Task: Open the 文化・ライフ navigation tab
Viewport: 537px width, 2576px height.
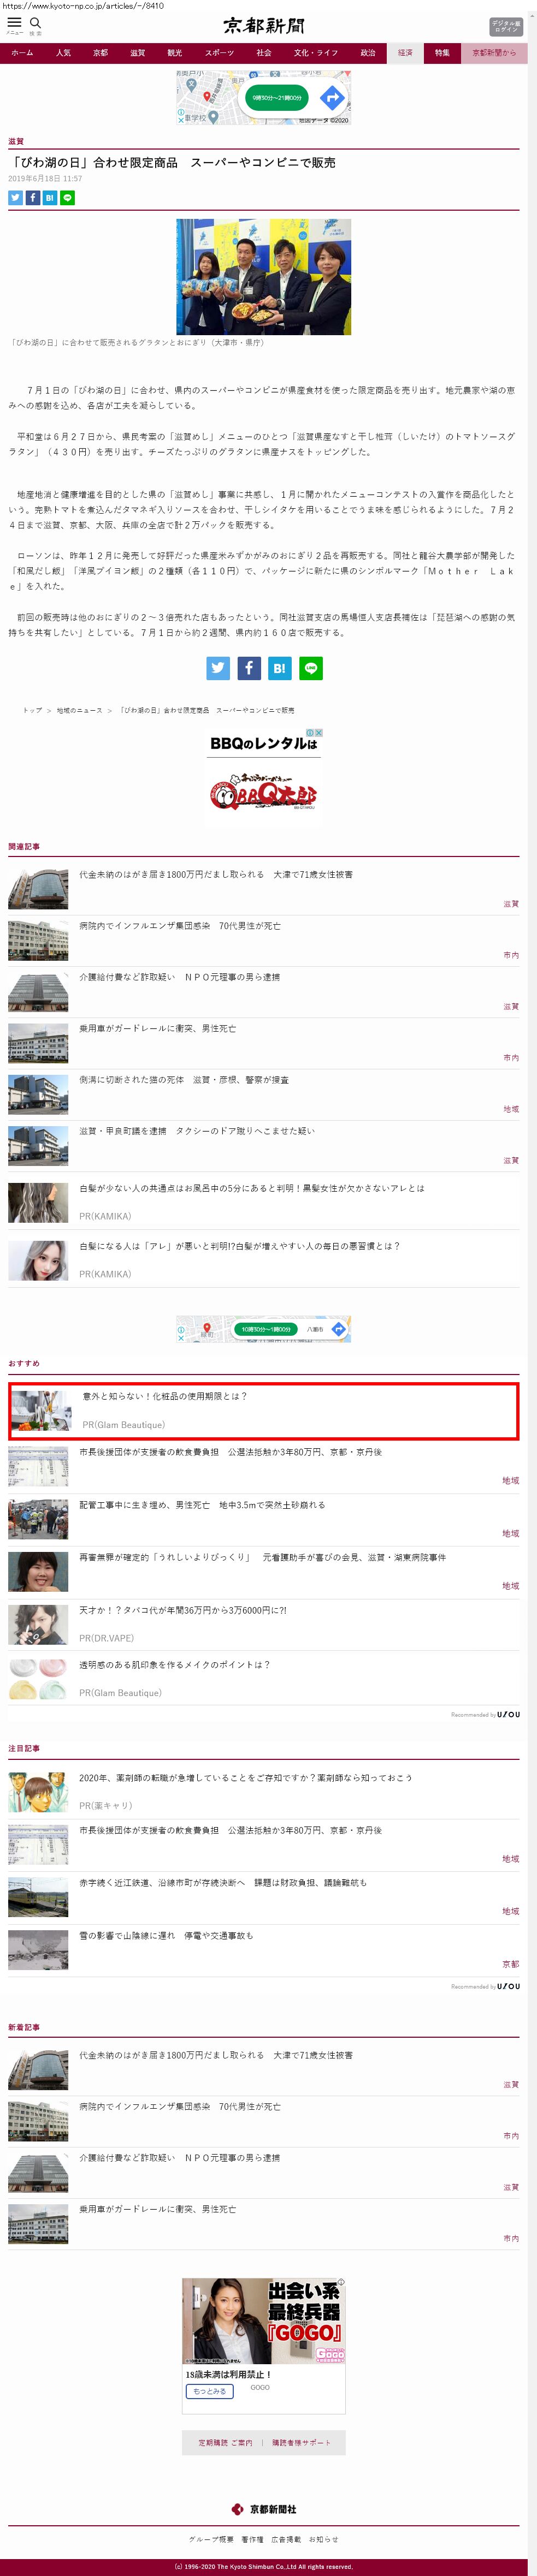Action: [315, 53]
